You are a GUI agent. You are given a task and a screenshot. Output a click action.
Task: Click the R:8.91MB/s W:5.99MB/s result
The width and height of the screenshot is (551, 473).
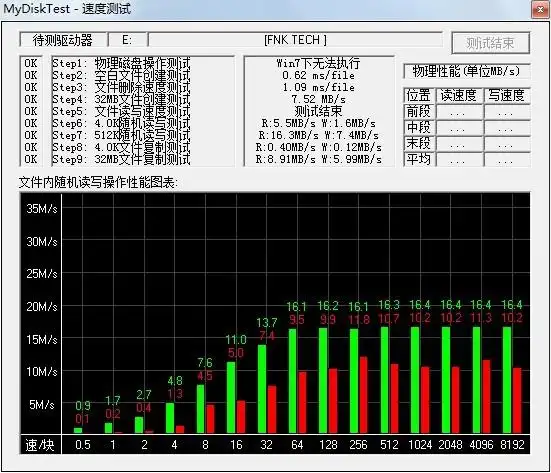318,159
